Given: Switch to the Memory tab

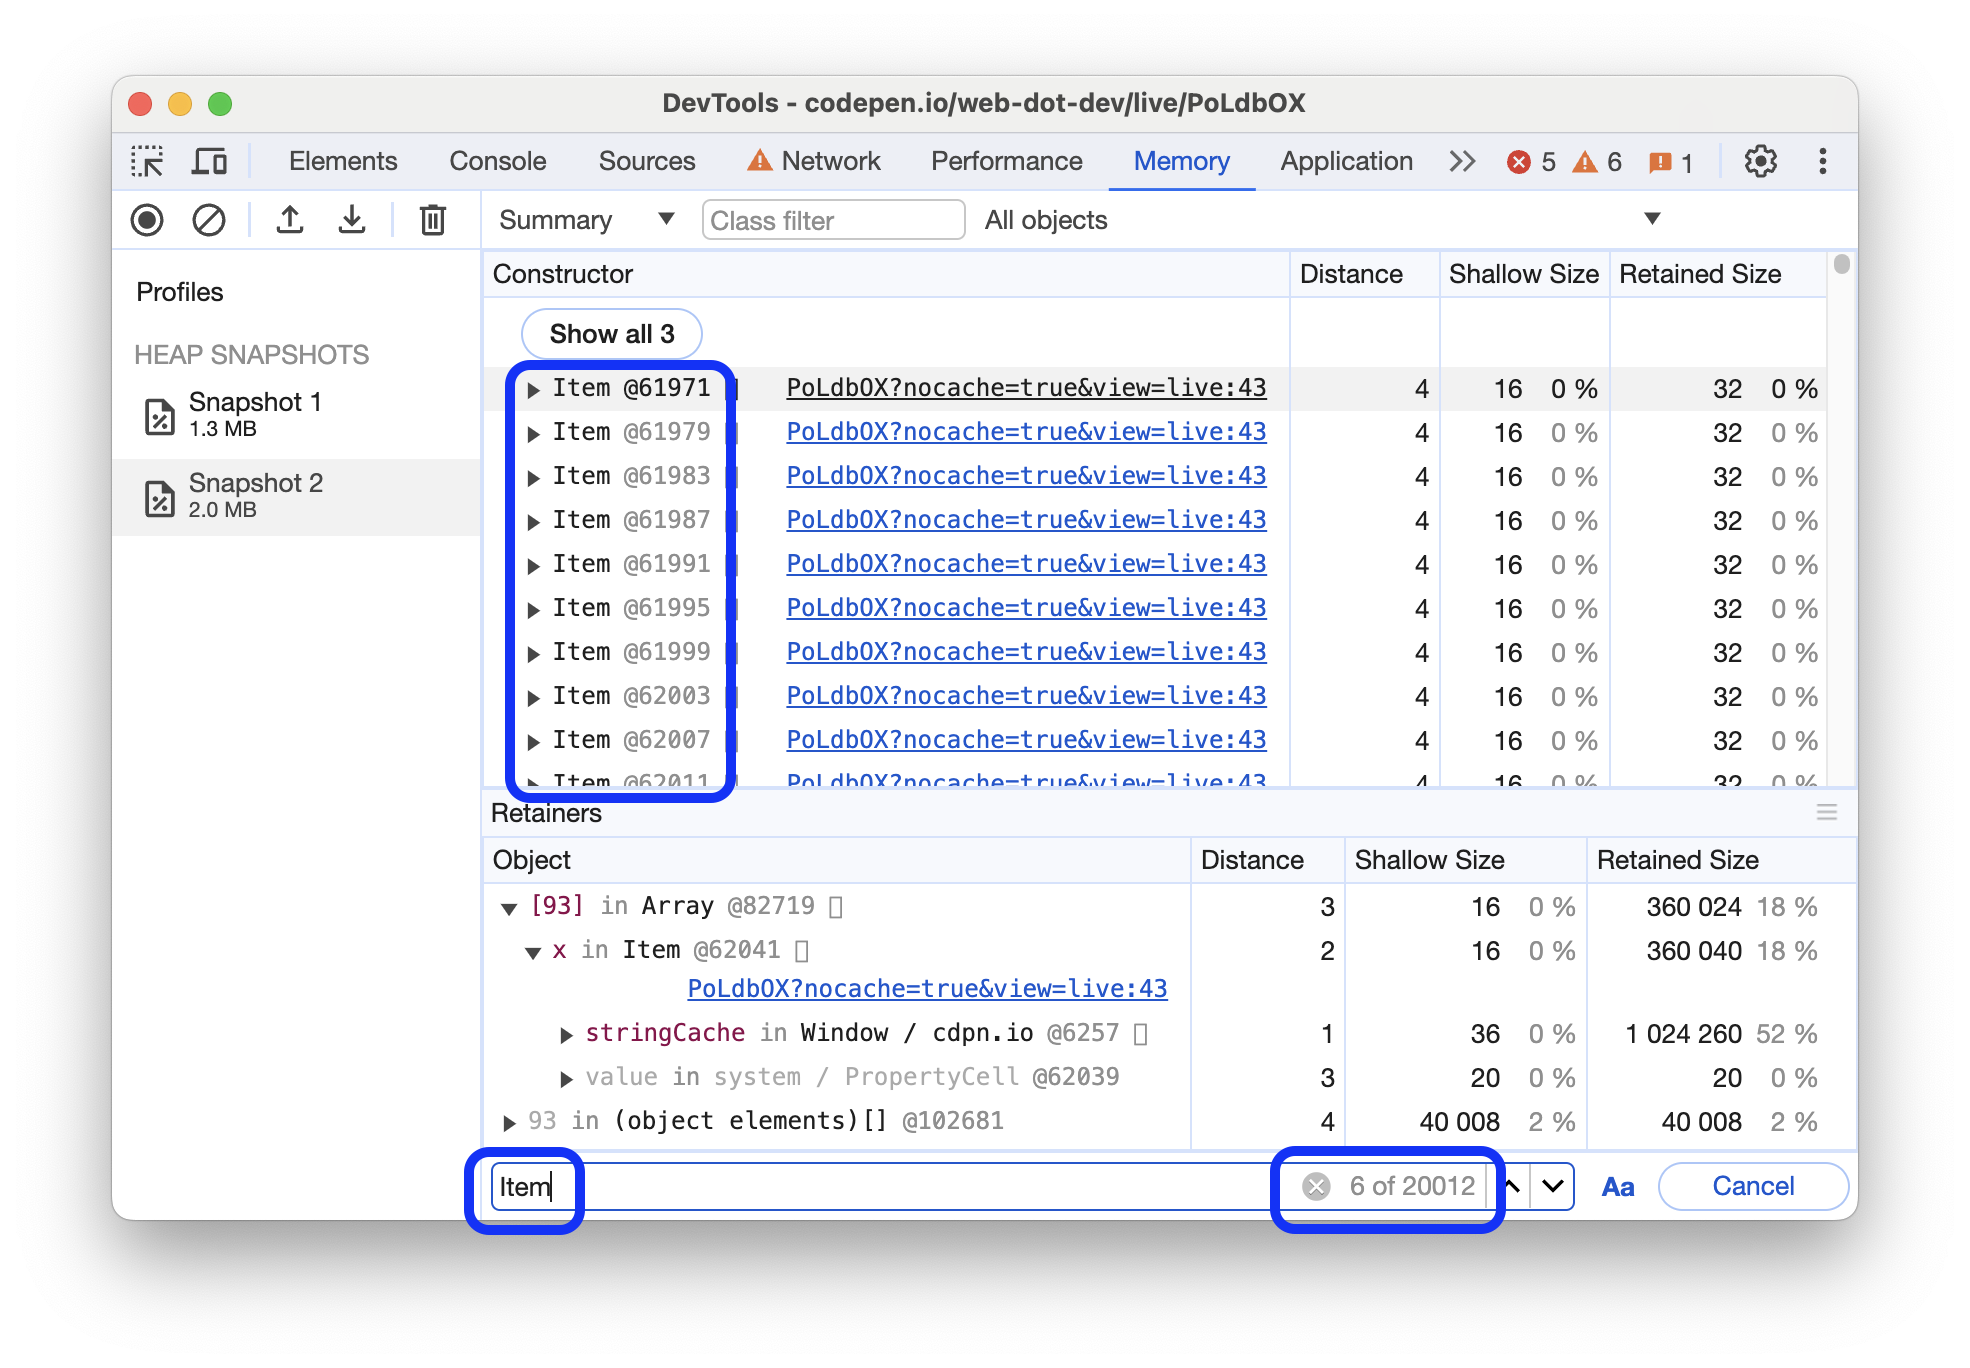Looking at the screenshot, I should coord(1181,162).
